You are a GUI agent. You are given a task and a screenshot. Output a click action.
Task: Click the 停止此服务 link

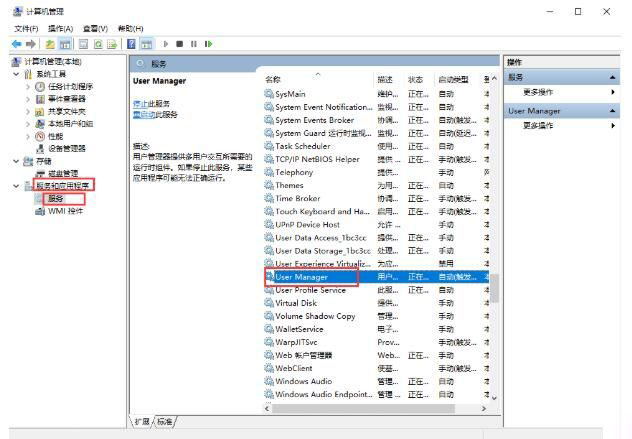151,104
